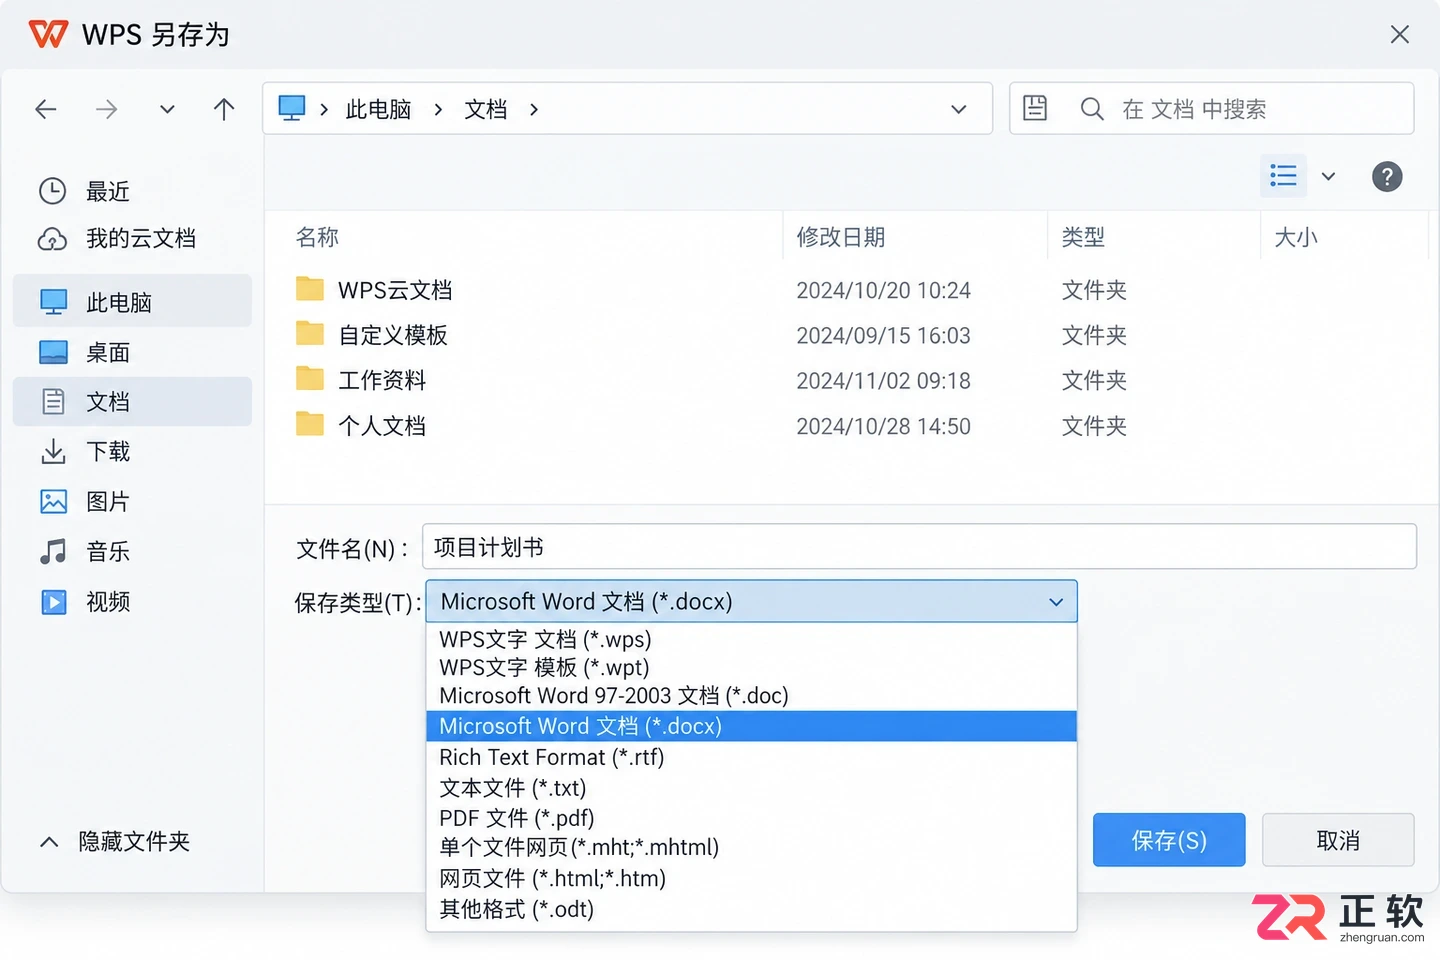Choose highlighted Microsoft Word 文档 (*.docx) option
1440x960 pixels.
[751, 726]
